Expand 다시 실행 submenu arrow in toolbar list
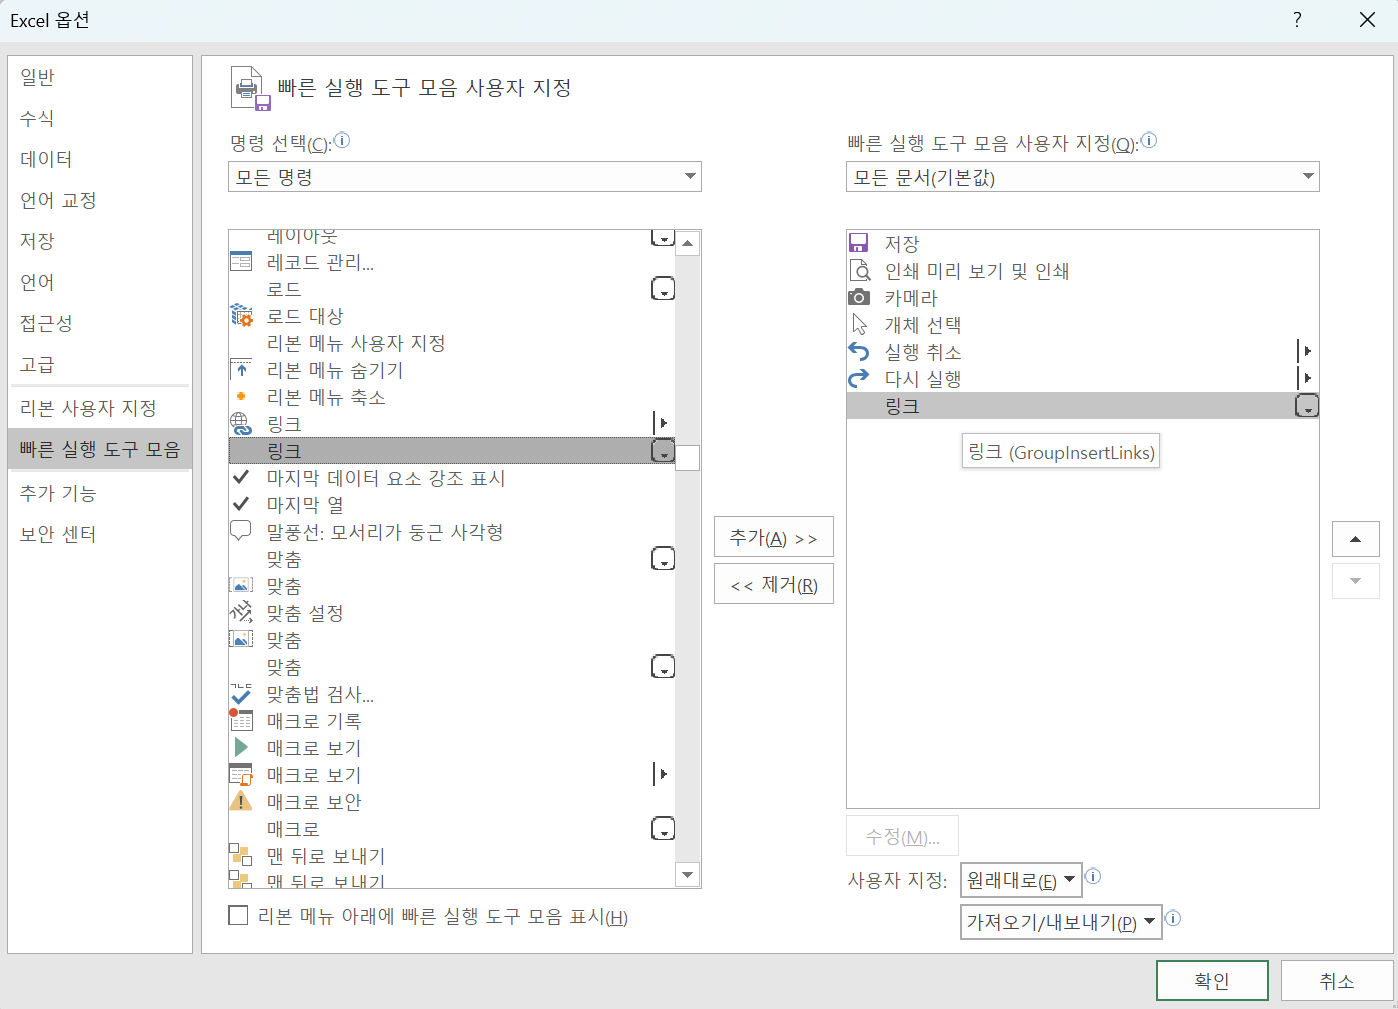Screen dimensions: 1398x1009 click(1305, 378)
